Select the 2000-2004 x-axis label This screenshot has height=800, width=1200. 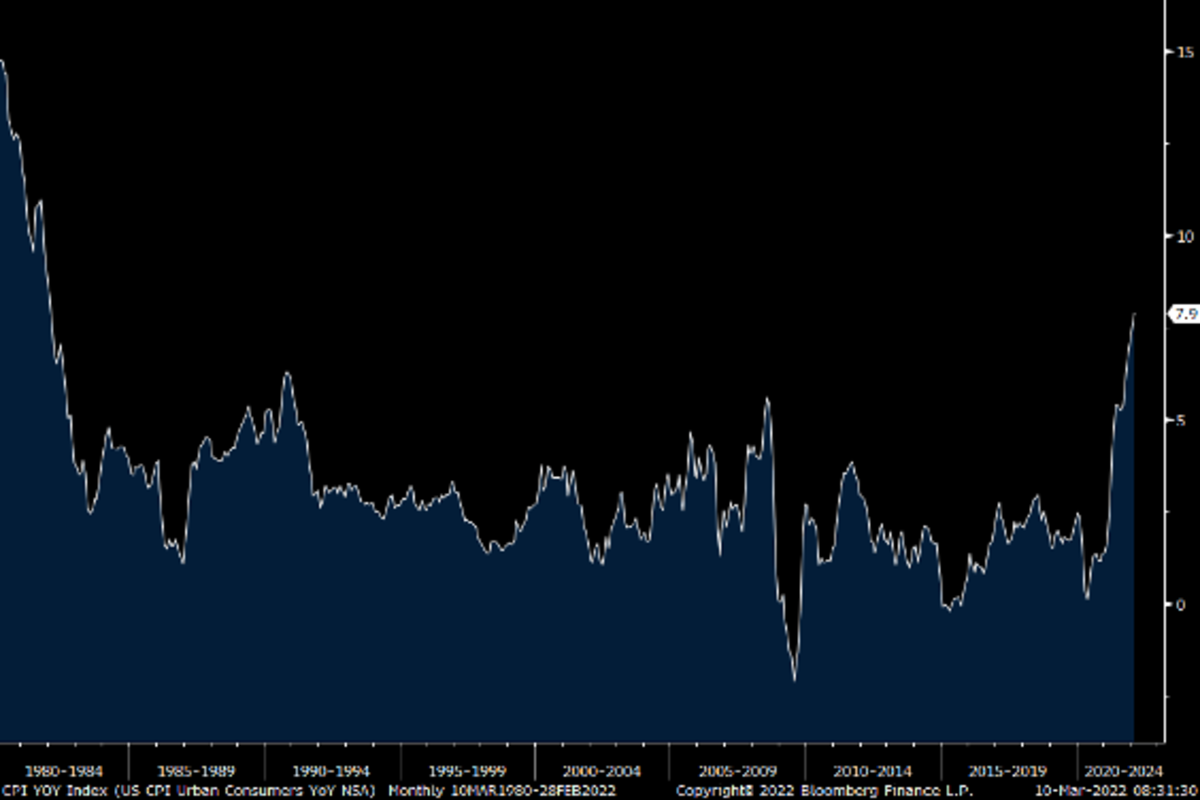click(601, 771)
